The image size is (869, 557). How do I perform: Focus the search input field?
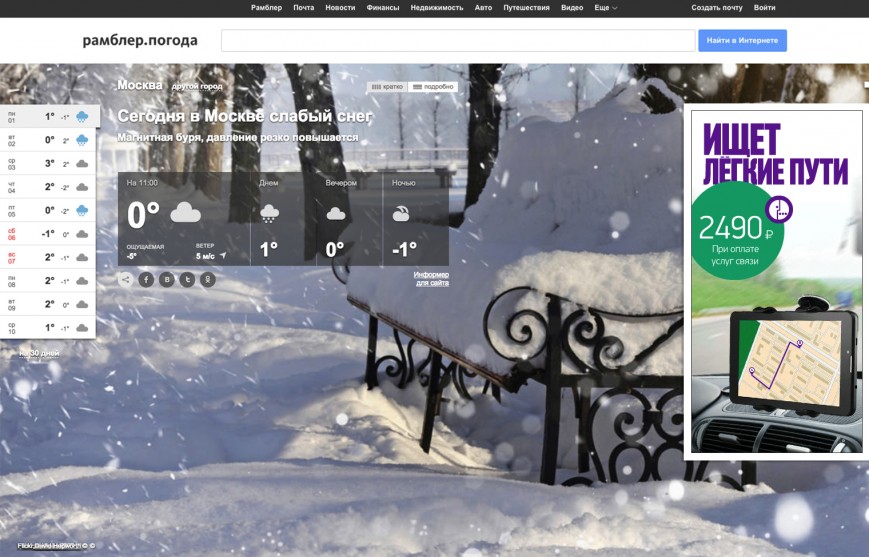[458, 40]
